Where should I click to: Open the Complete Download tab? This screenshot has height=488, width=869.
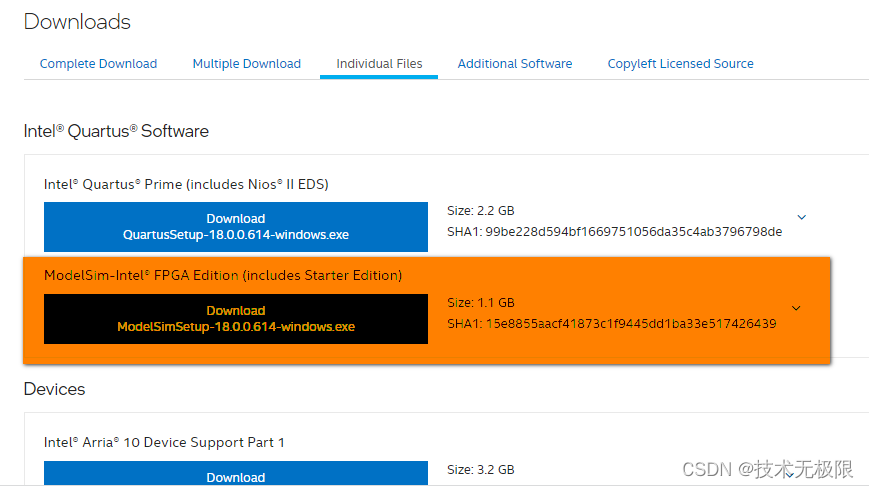(98, 64)
